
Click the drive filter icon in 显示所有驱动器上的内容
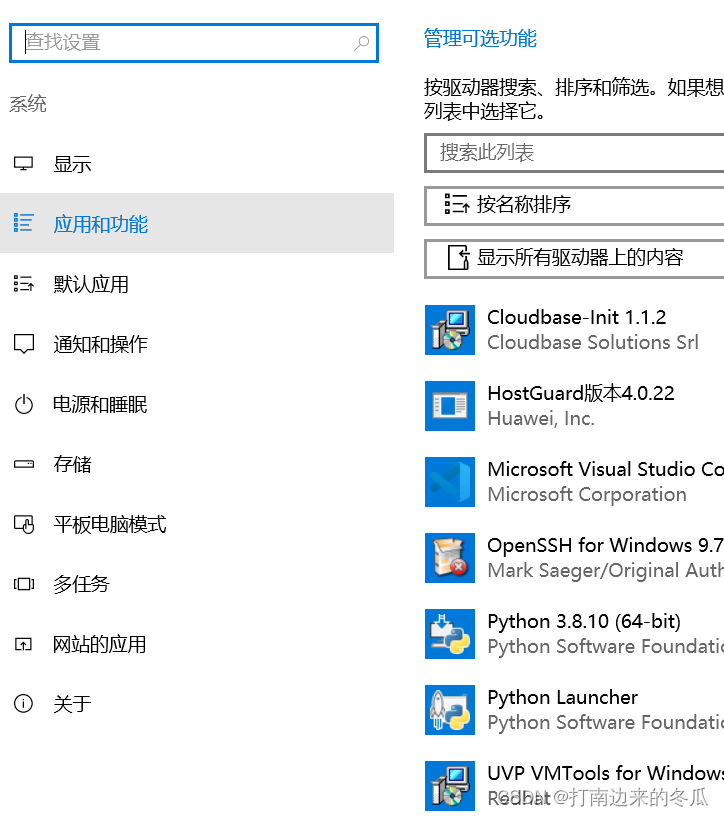coord(458,257)
